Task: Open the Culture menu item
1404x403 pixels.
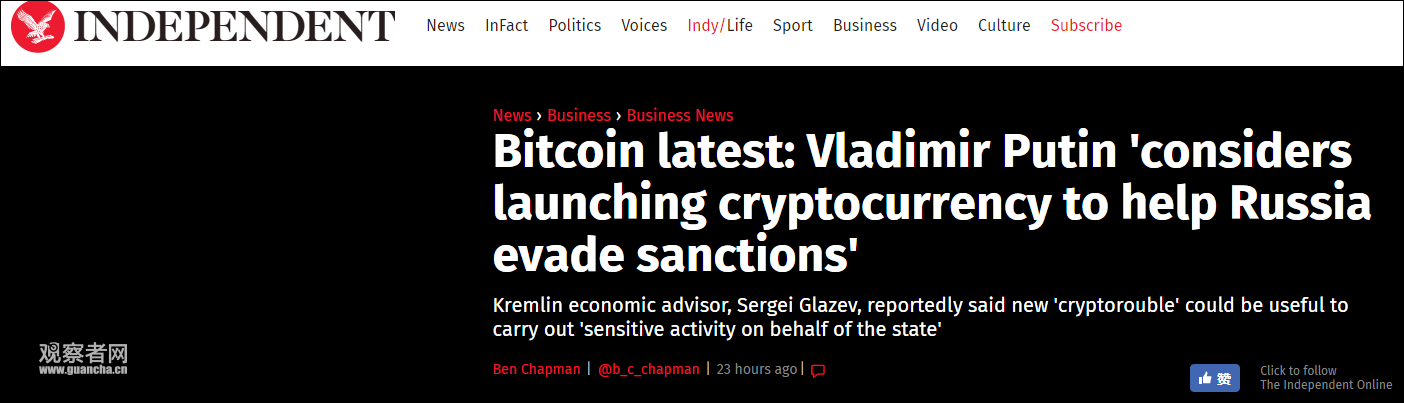Action: coord(1004,25)
